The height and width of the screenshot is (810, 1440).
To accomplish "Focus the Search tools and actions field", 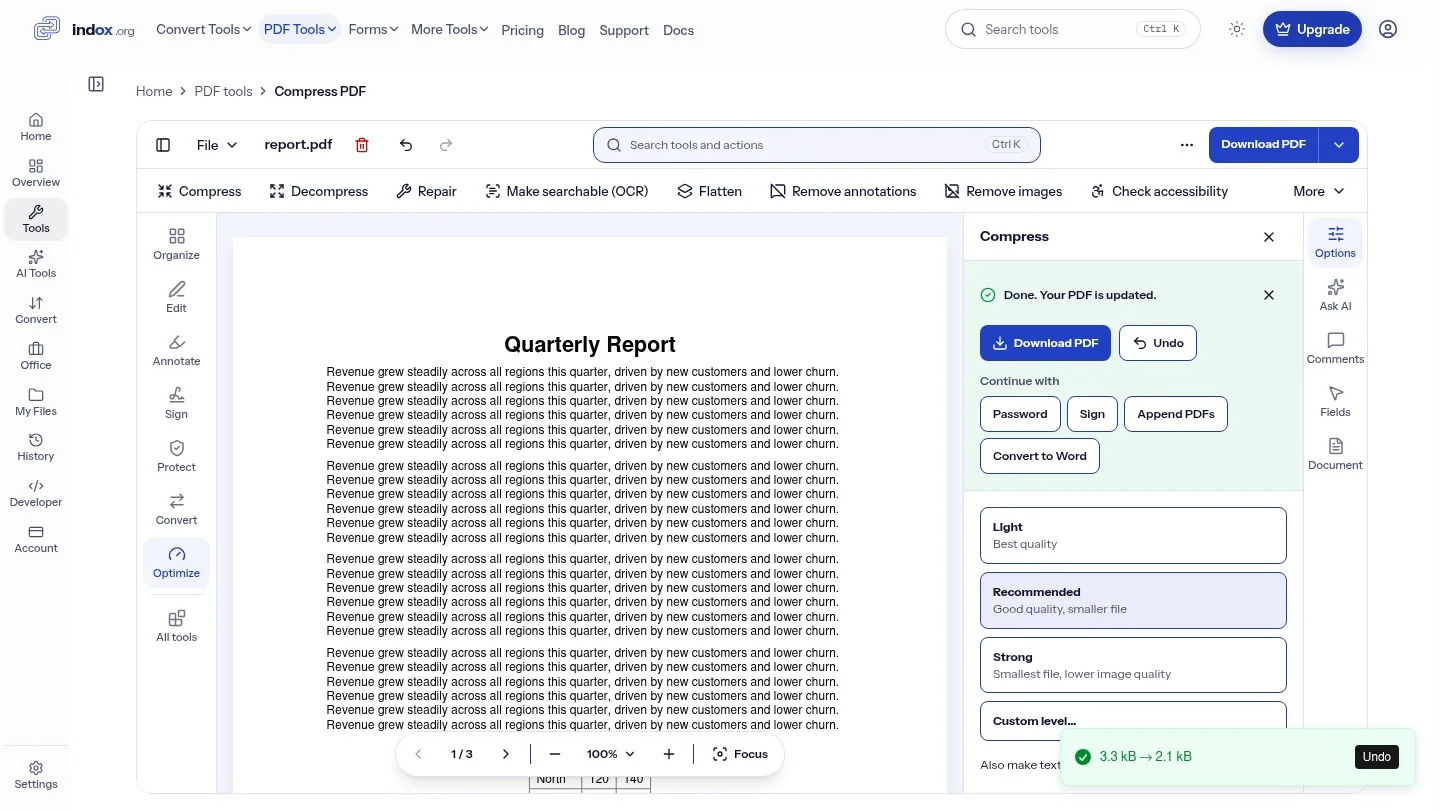I will pos(817,145).
